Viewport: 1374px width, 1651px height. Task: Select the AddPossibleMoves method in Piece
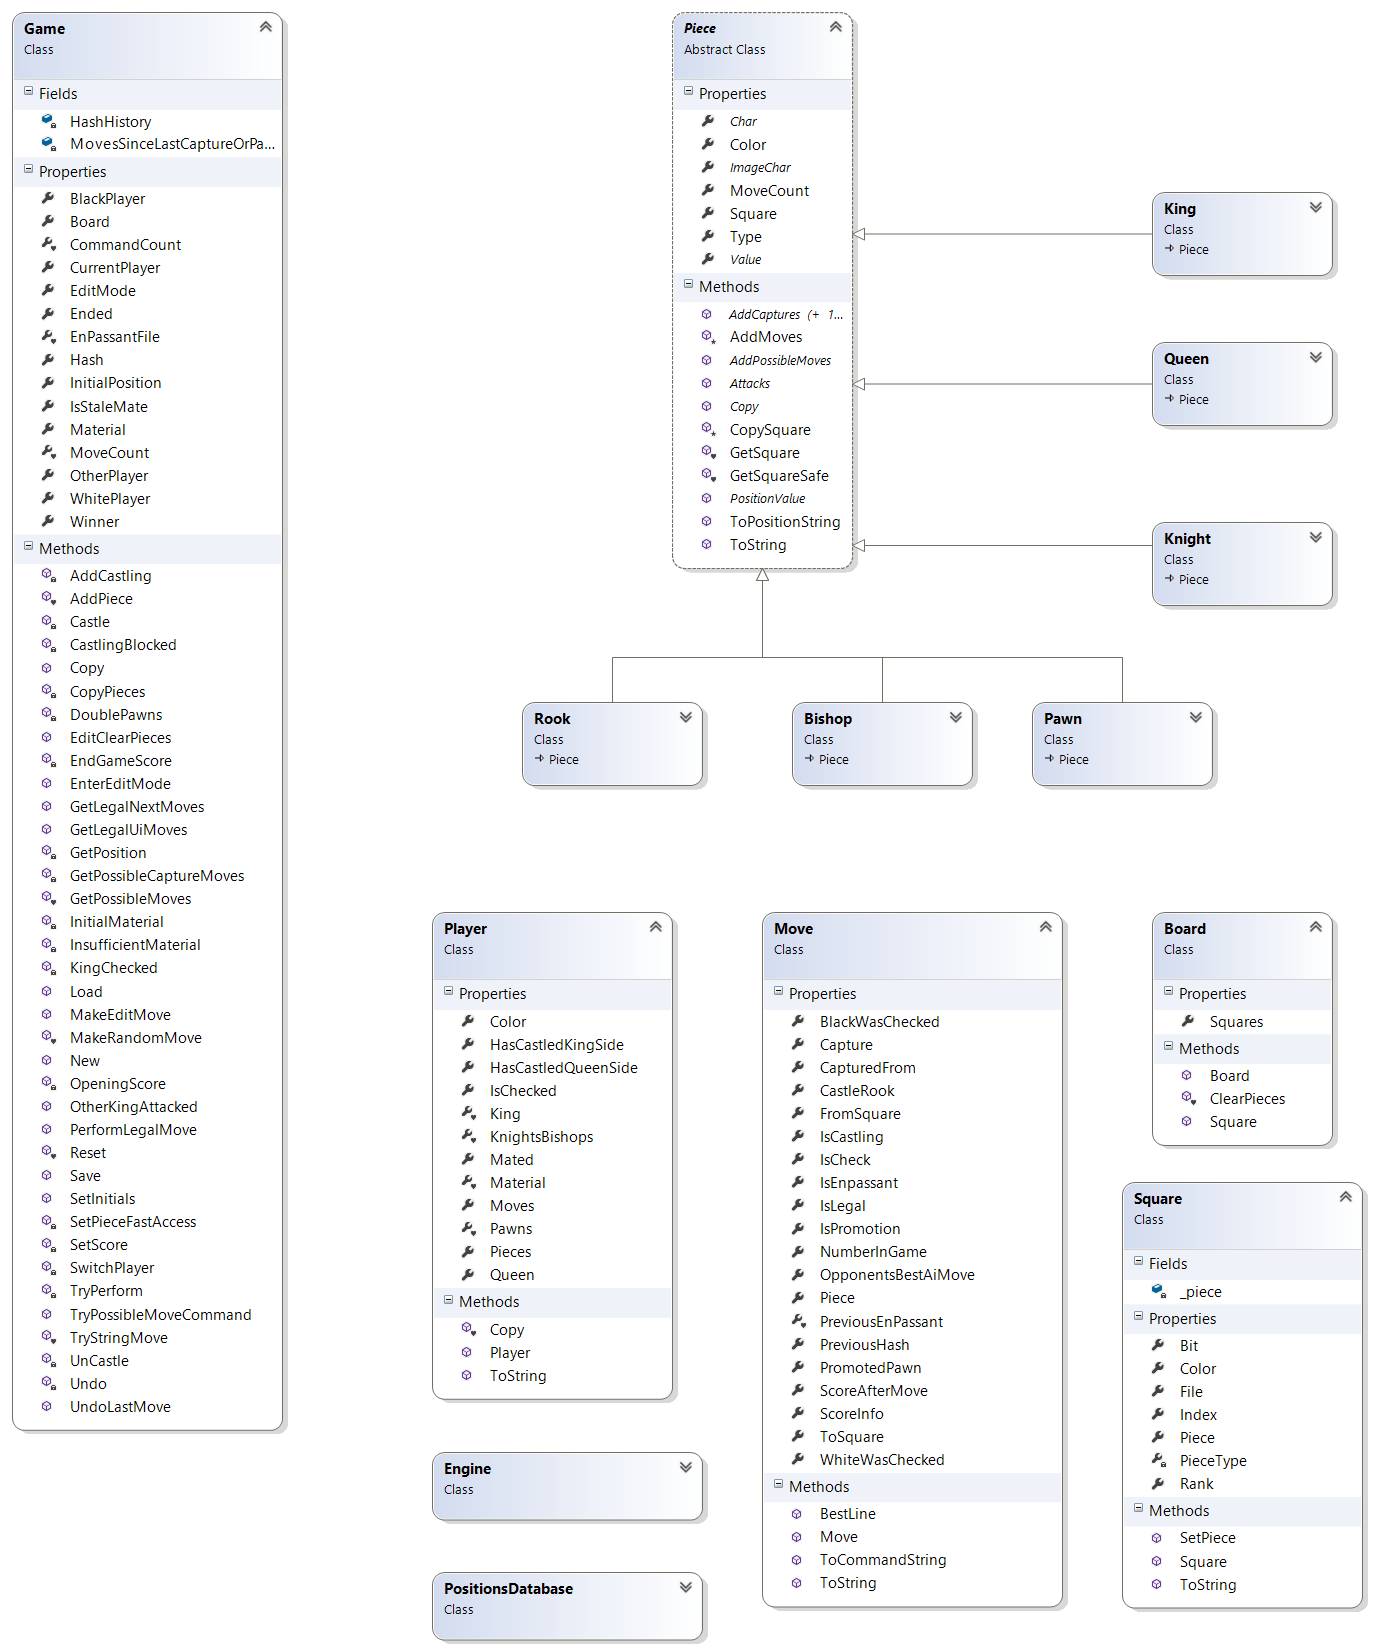[780, 361]
